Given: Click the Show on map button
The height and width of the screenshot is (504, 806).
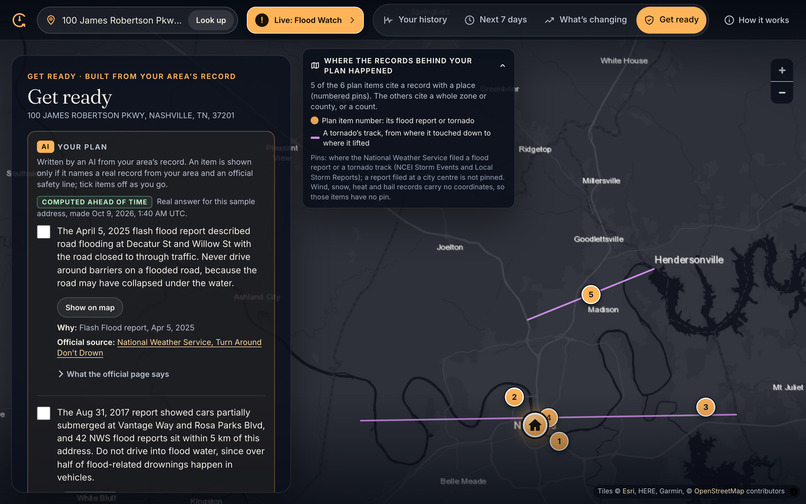Looking at the screenshot, I should pos(90,308).
